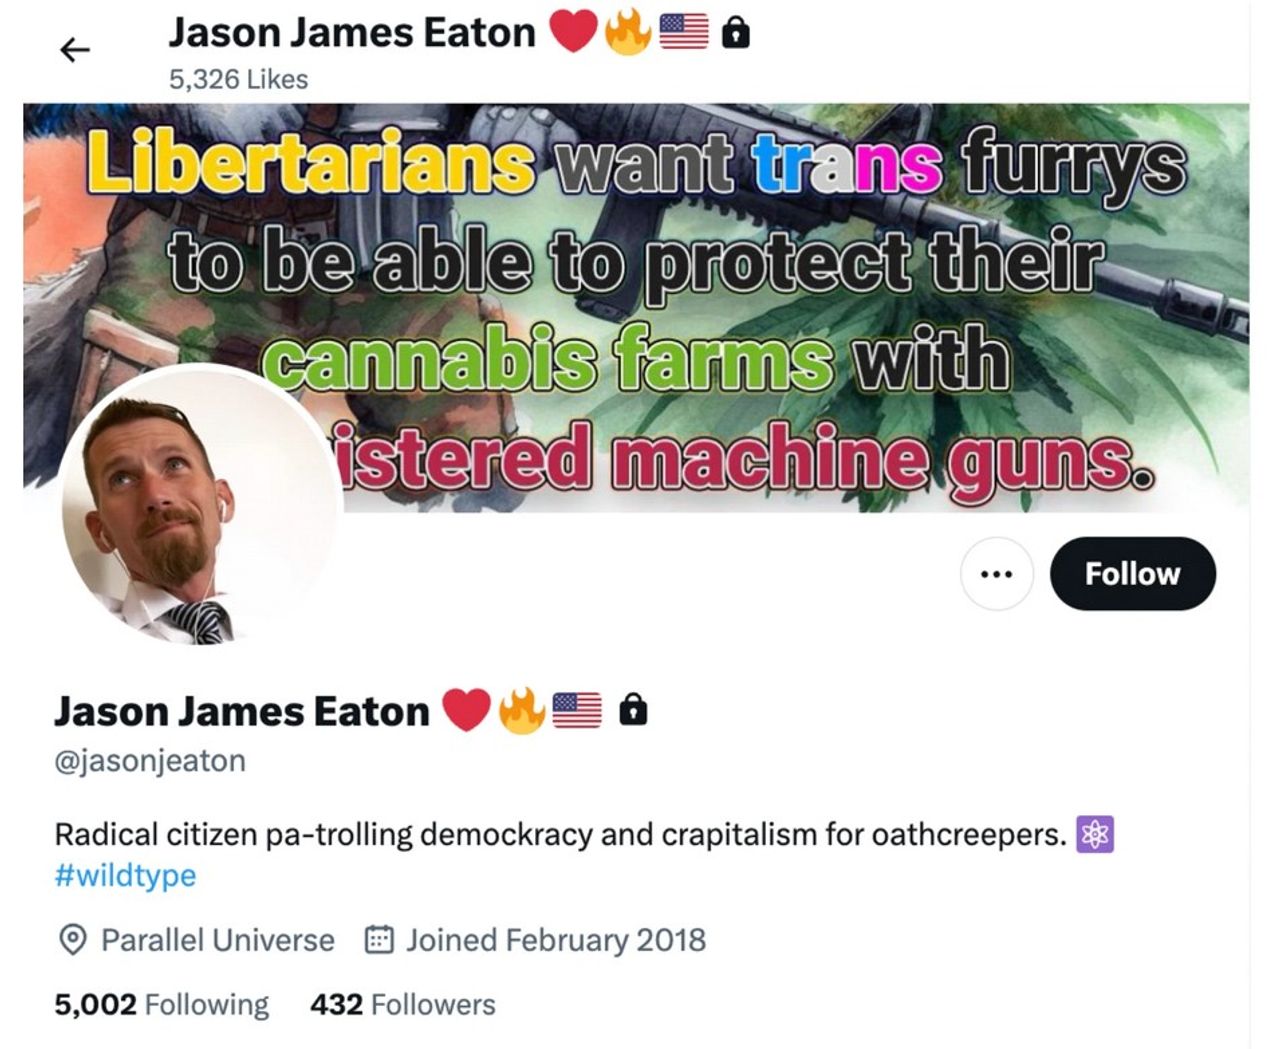View the 5,002 Following list
The width and height of the screenshot is (1280, 1049).
click(x=161, y=1004)
